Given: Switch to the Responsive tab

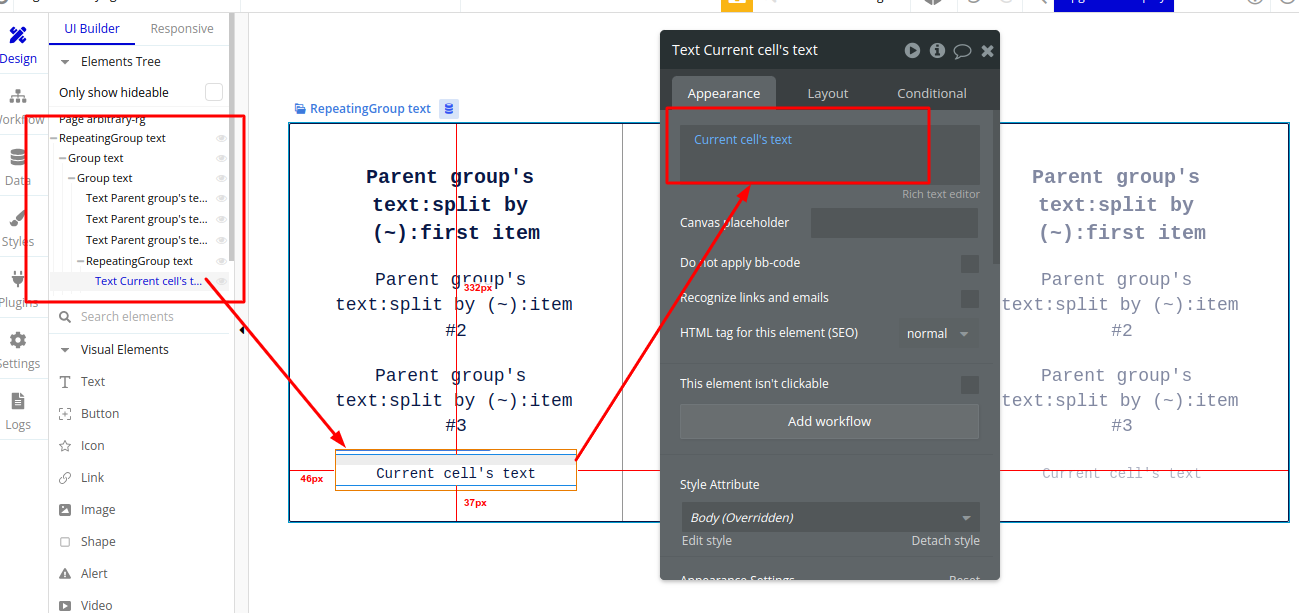Looking at the screenshot, I should point(182,29).
